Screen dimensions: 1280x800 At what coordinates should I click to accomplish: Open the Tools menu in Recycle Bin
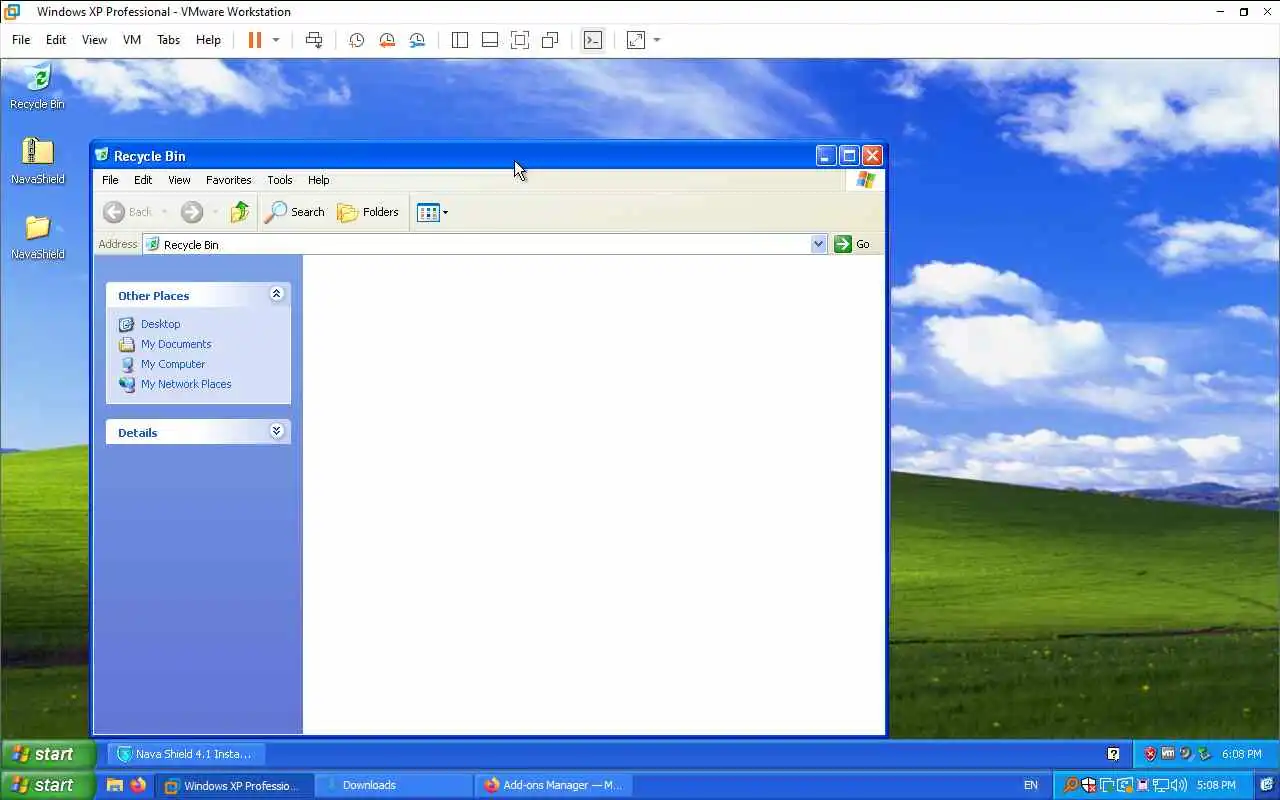(280, 180)
